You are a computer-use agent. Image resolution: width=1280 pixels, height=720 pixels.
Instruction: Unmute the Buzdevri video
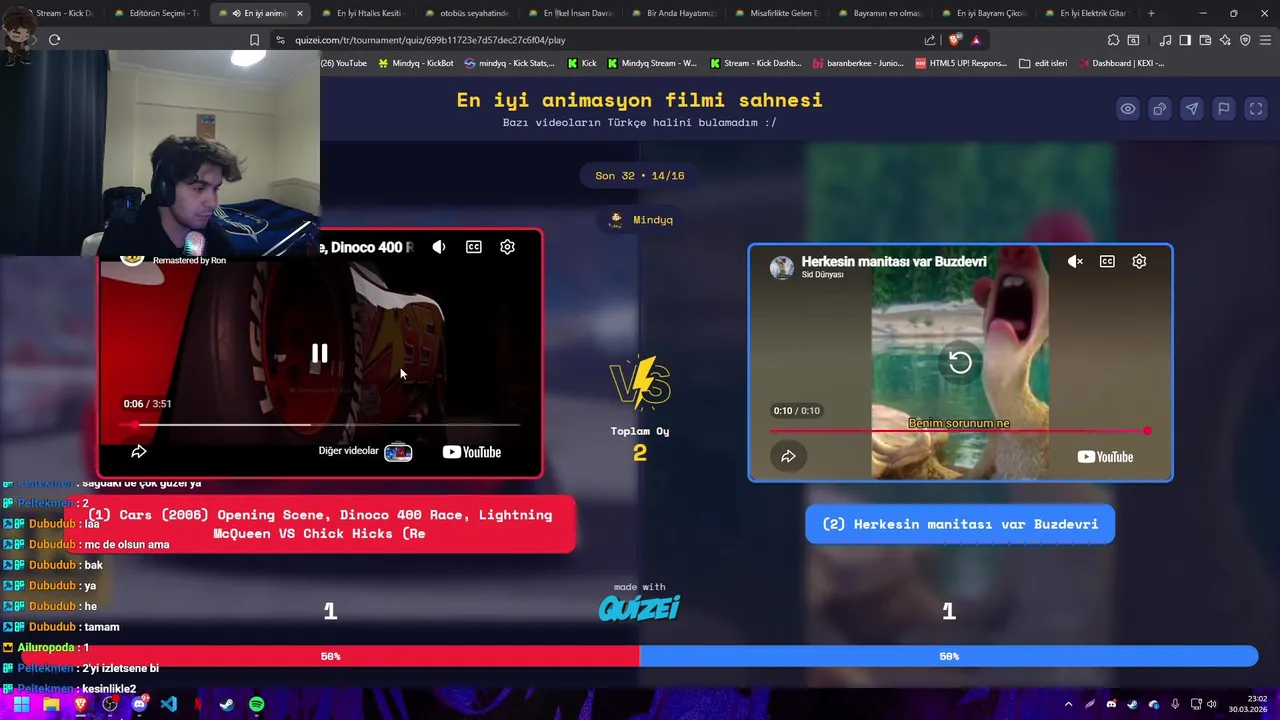point(1075,261)
